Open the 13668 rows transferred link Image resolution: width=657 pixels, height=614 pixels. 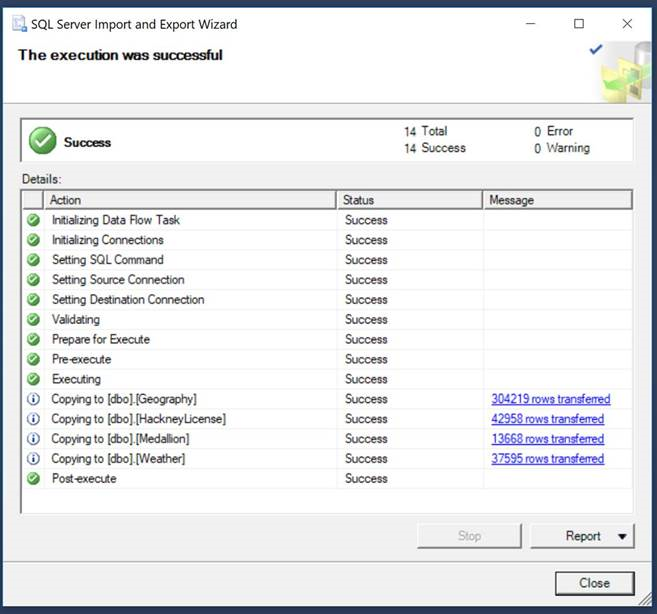(547, 439)
